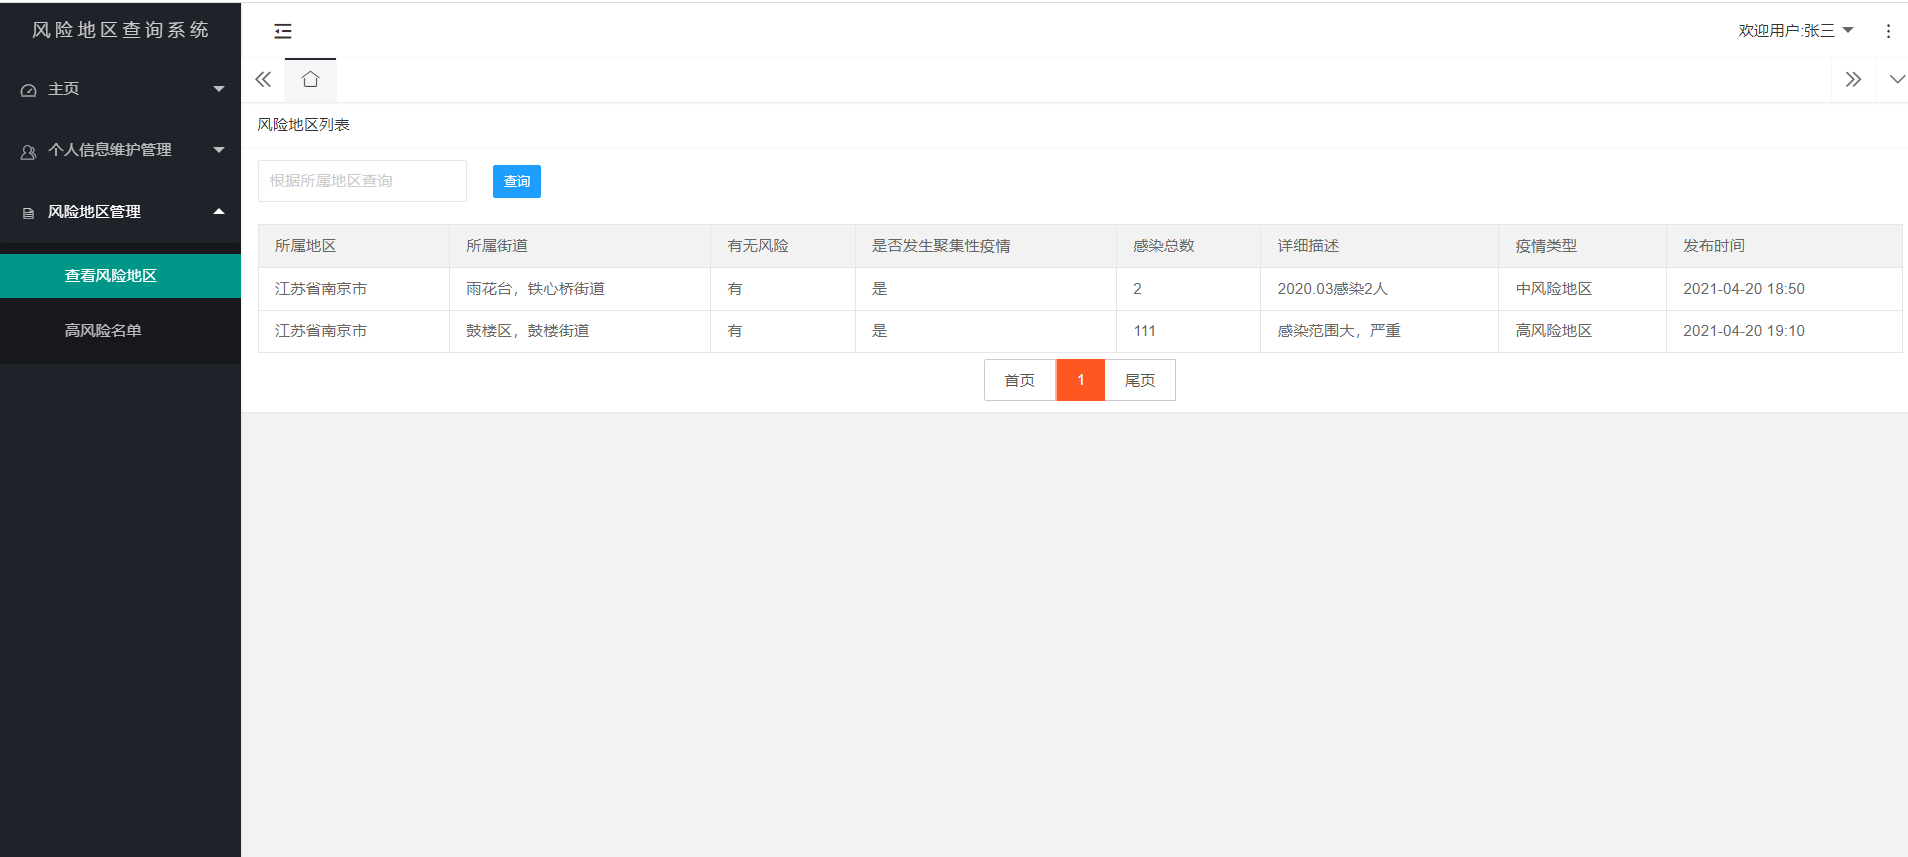Click the 2021-04-20 18:50 timestamp

pos(1744,289)
